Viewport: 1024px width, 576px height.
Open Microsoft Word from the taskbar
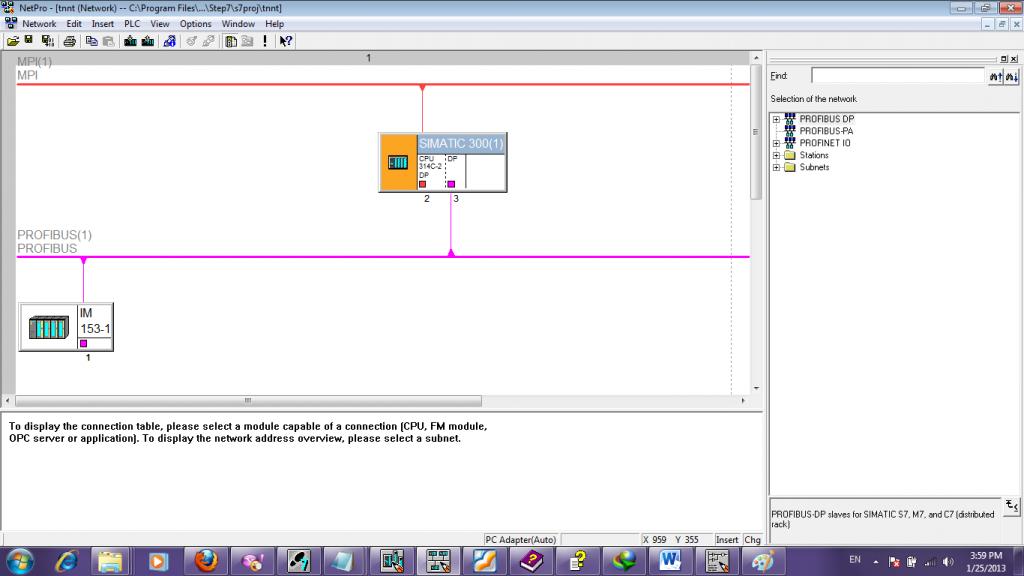[x=670, y=560]
